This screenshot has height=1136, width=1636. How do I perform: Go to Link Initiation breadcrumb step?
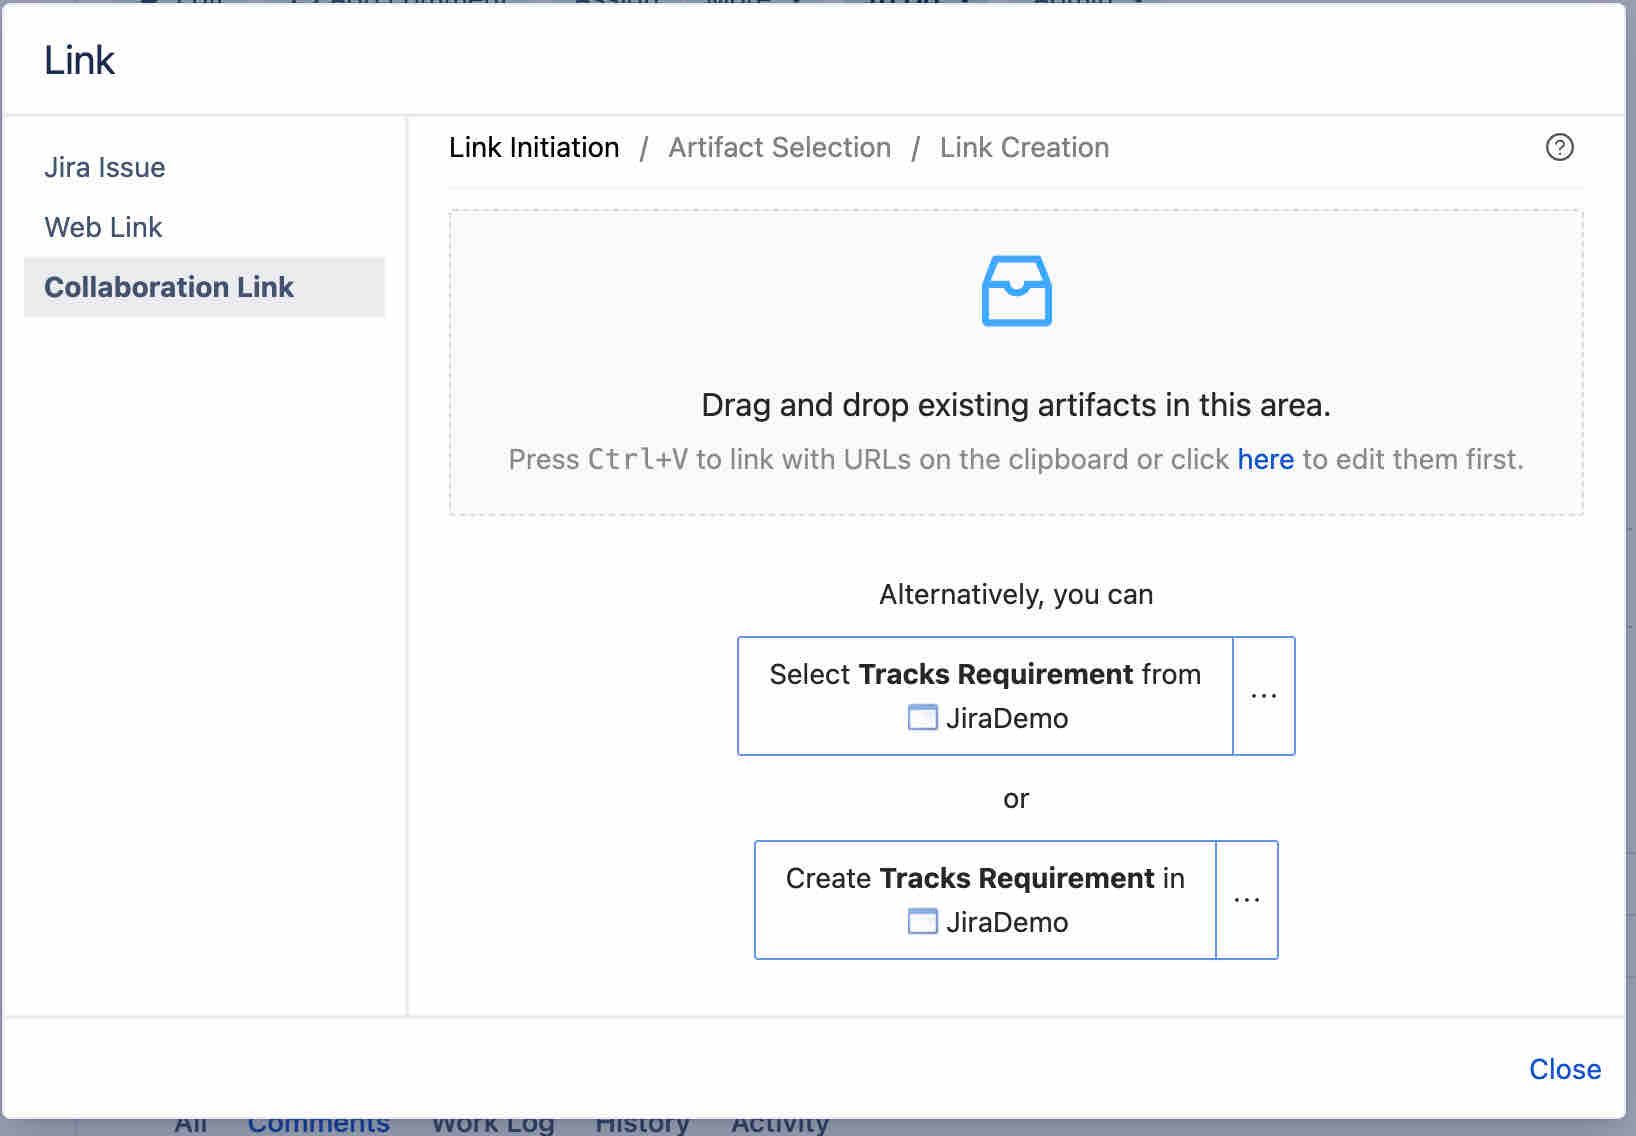point(534,147)
